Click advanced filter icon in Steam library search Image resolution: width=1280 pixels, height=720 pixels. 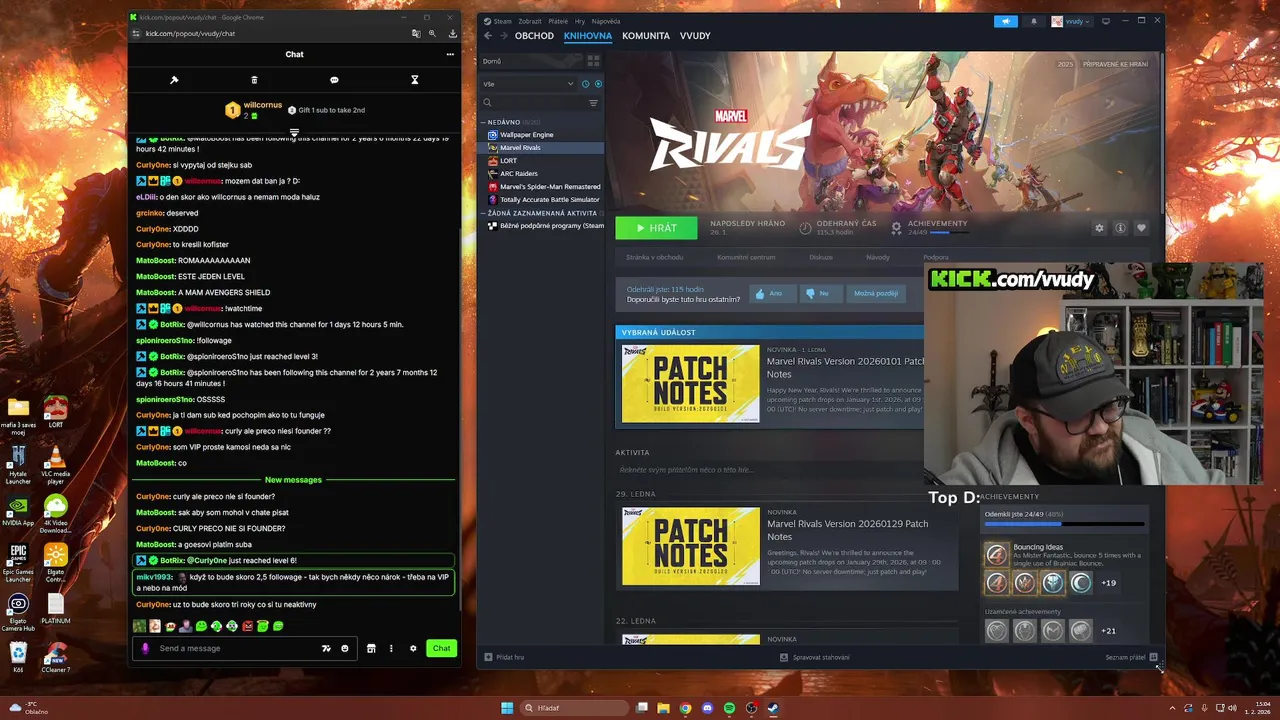coord(593,103)
